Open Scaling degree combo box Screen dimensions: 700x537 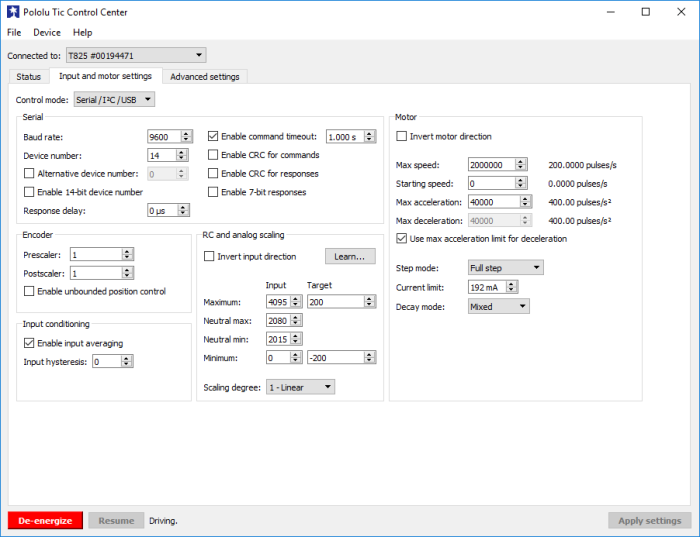pos(300,387)
